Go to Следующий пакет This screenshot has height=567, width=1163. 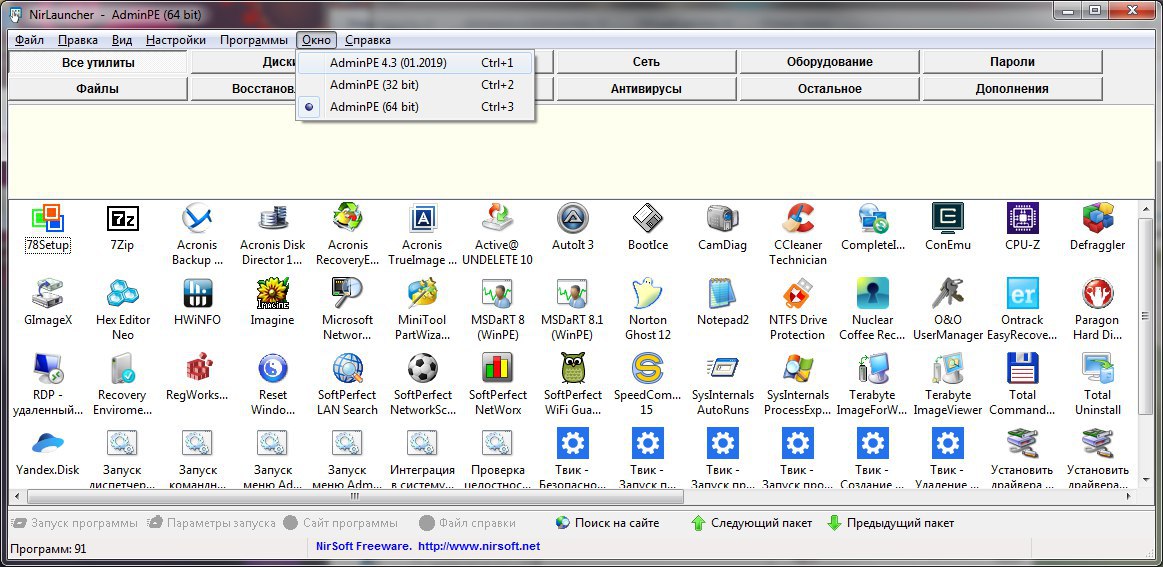(751, 523)
